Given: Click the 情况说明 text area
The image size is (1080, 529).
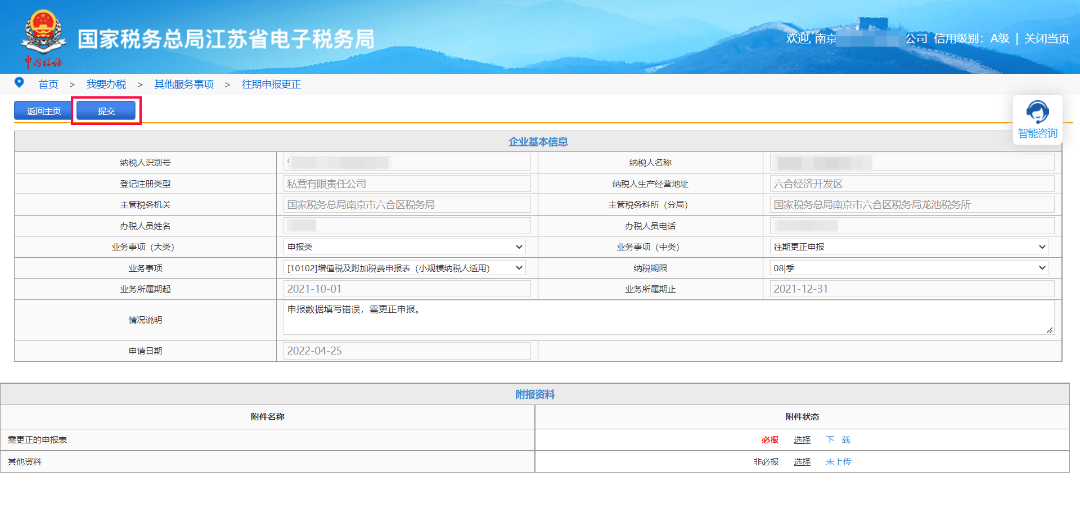Looking at the screenshot, I should click(x=668, y=319).
